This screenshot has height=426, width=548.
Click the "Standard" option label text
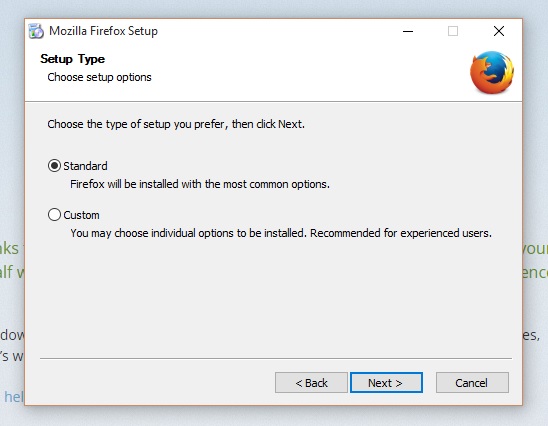[x=85, y=166]
